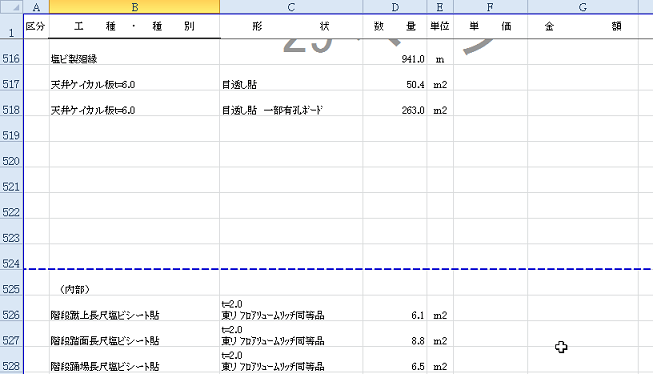The width and height of the screenshot is (653, 374).
Task: Select 天井ケイカル板 cell in row 518
Action: click(135, 103)
